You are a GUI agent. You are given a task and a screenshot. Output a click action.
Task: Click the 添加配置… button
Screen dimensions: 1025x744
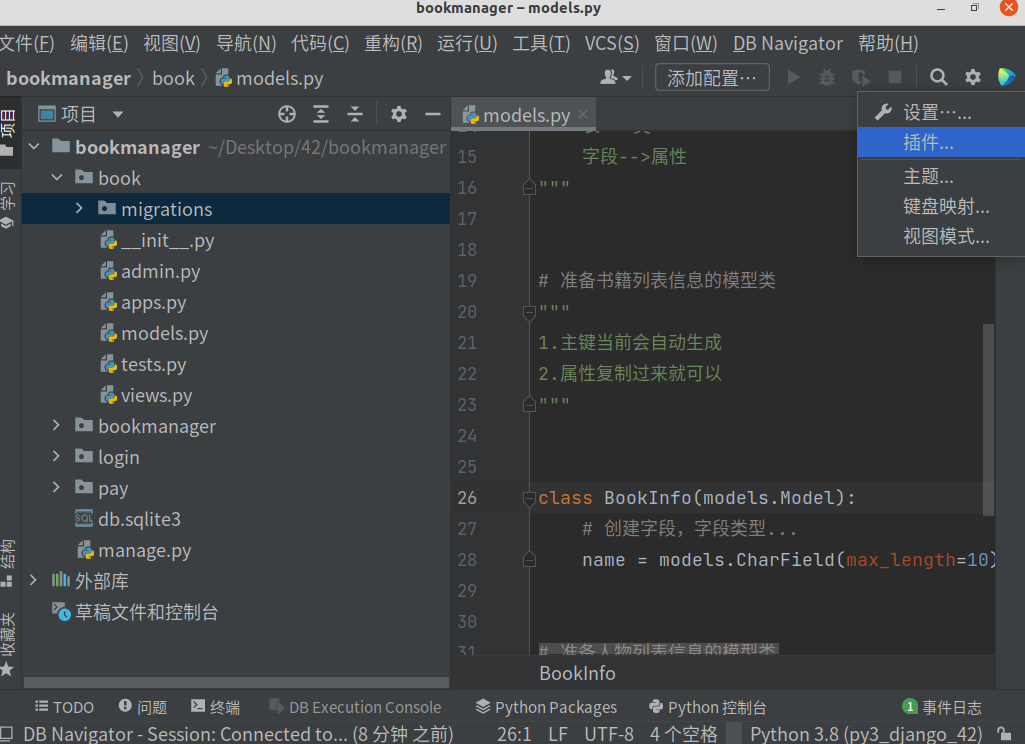click(711, 77)
